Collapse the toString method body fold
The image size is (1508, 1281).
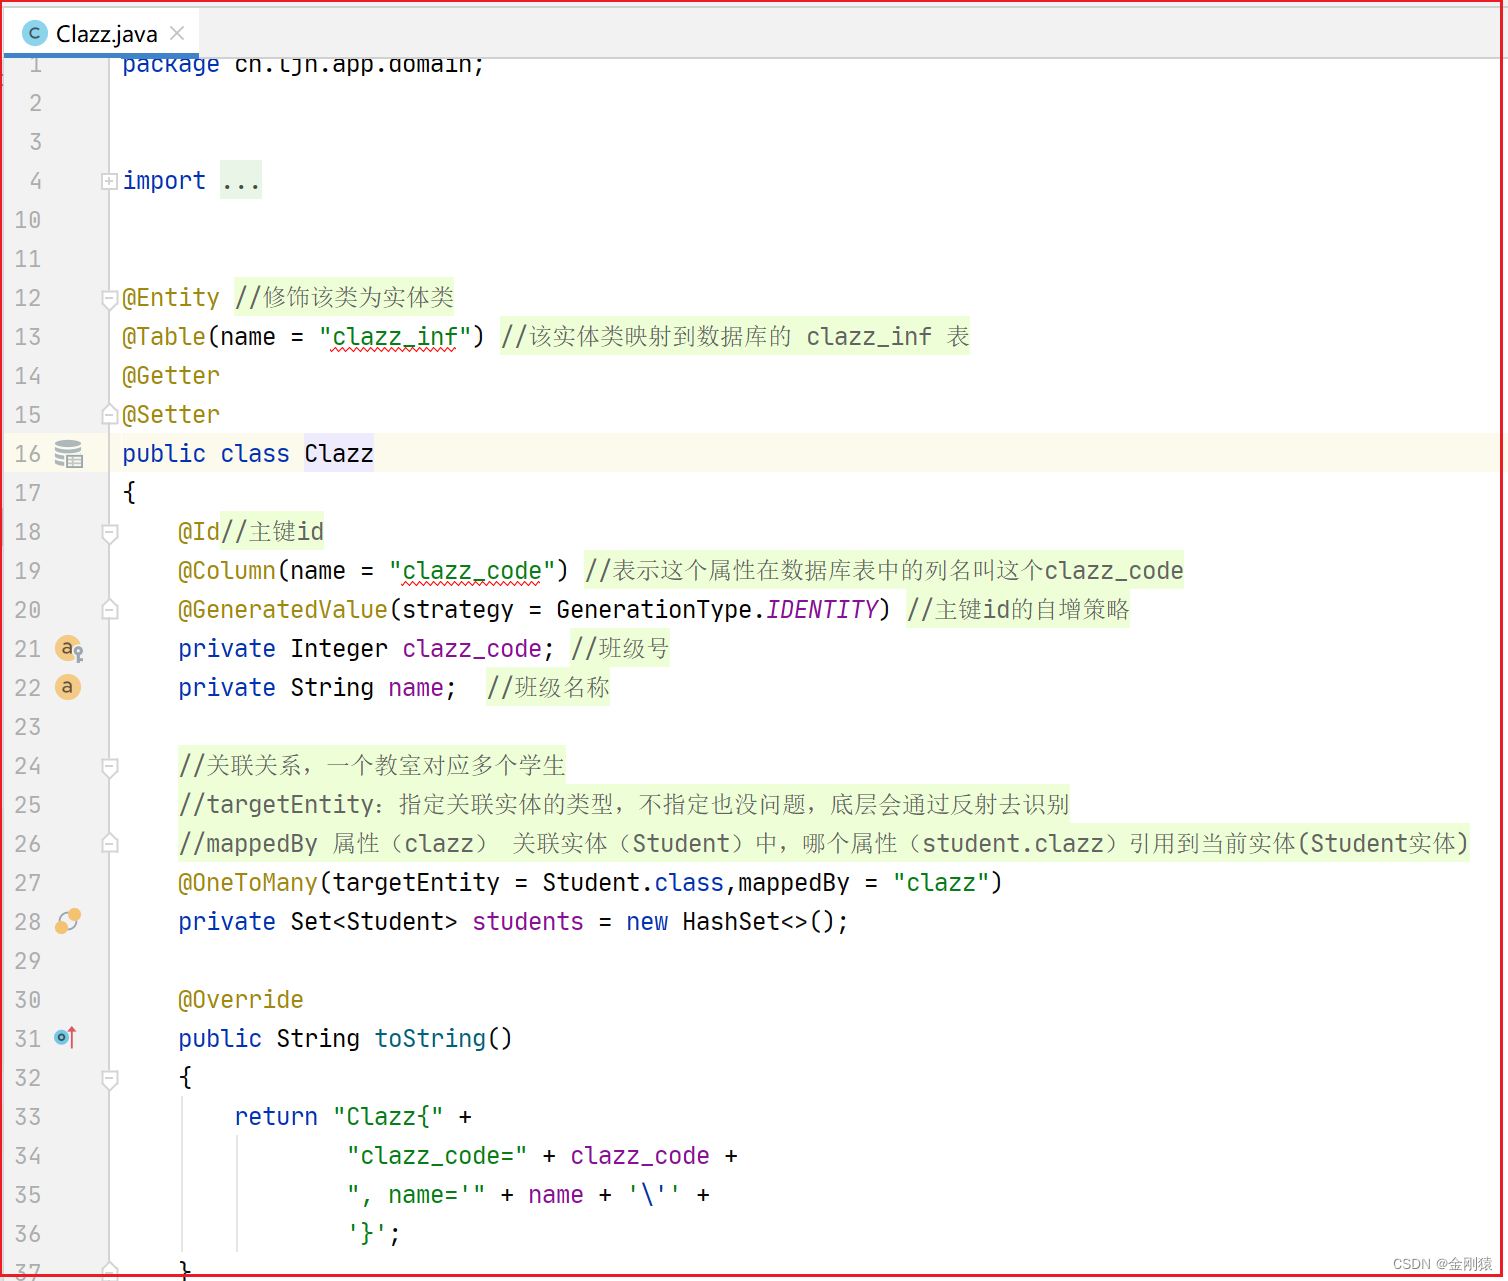110,1079
